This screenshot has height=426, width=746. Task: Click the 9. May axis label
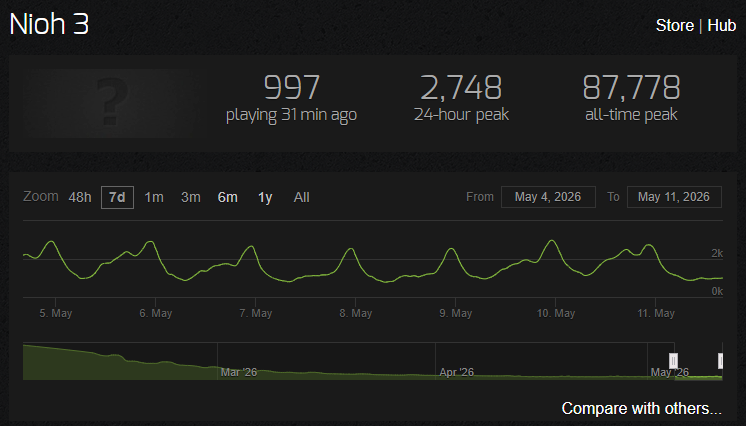click(x=455, y=313)
